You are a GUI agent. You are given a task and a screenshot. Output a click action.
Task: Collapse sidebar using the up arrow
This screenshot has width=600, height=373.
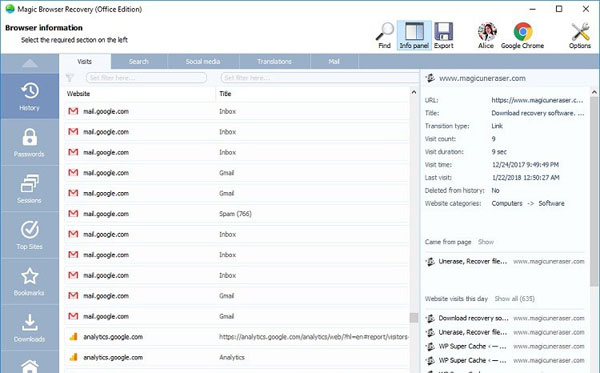[x=29, y=64]
